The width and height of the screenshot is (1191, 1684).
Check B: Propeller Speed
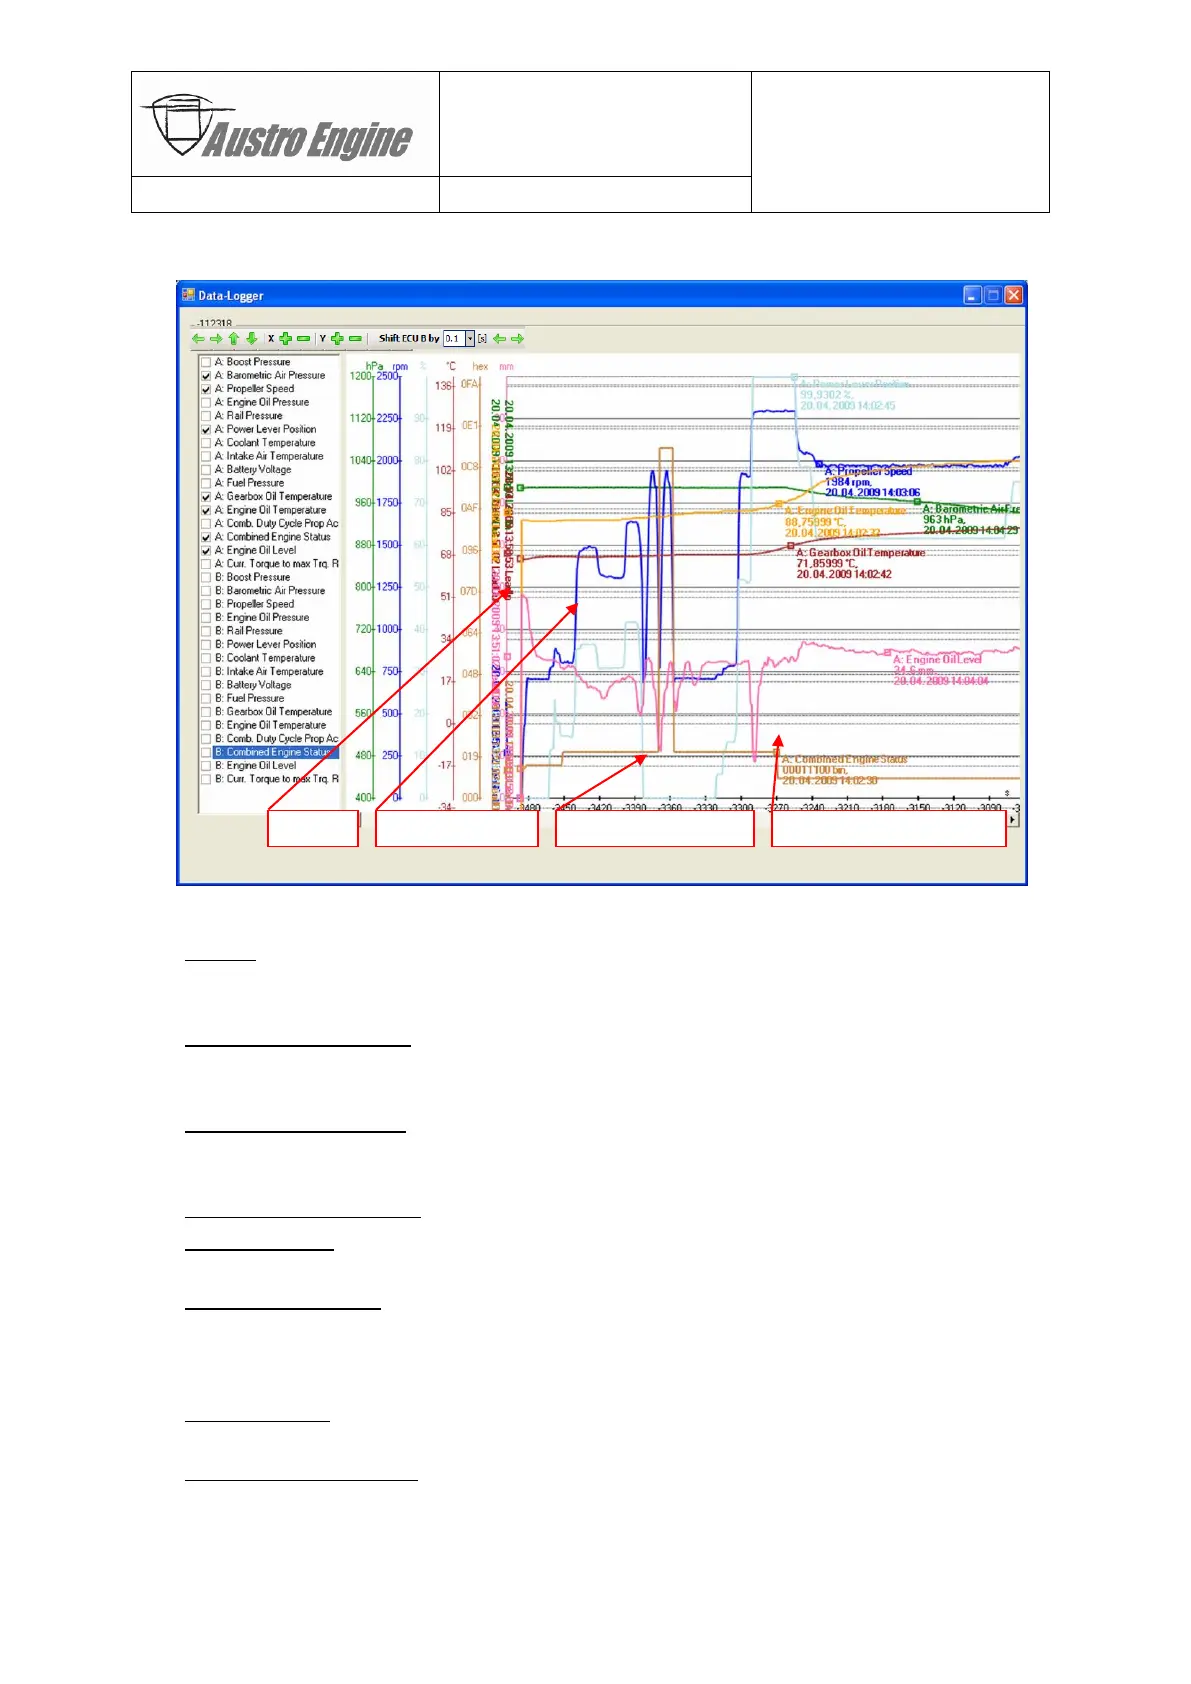[x=206, y=605]
